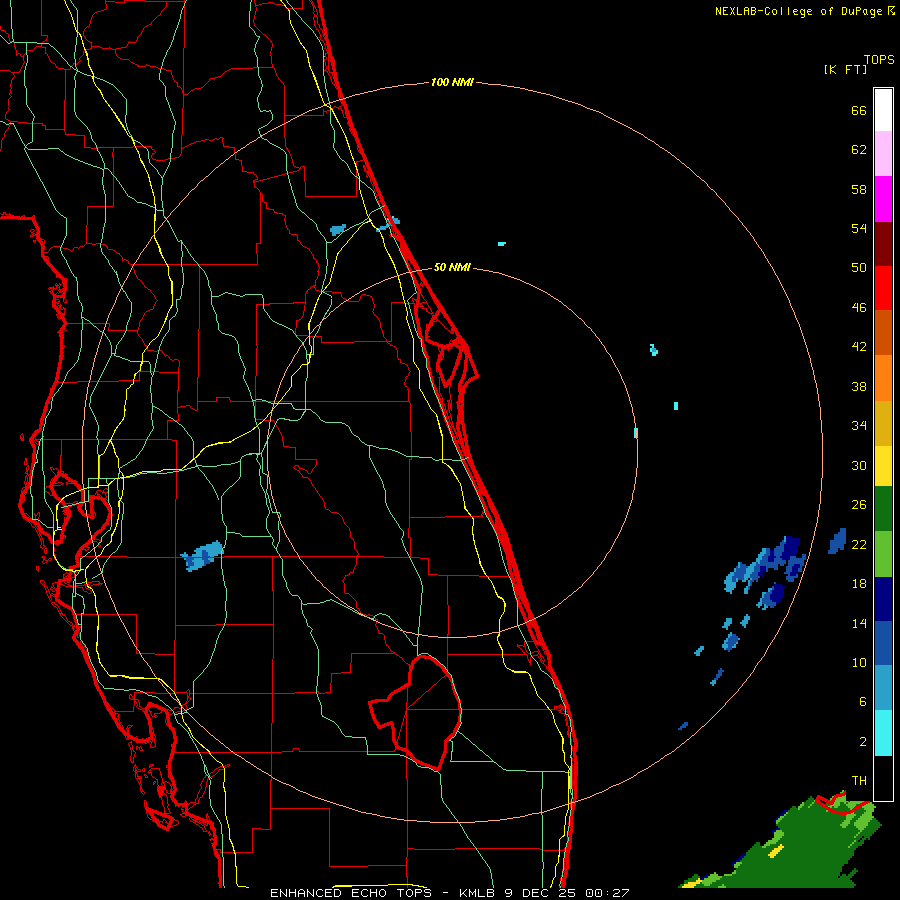Click the "34" legend value

859,426
